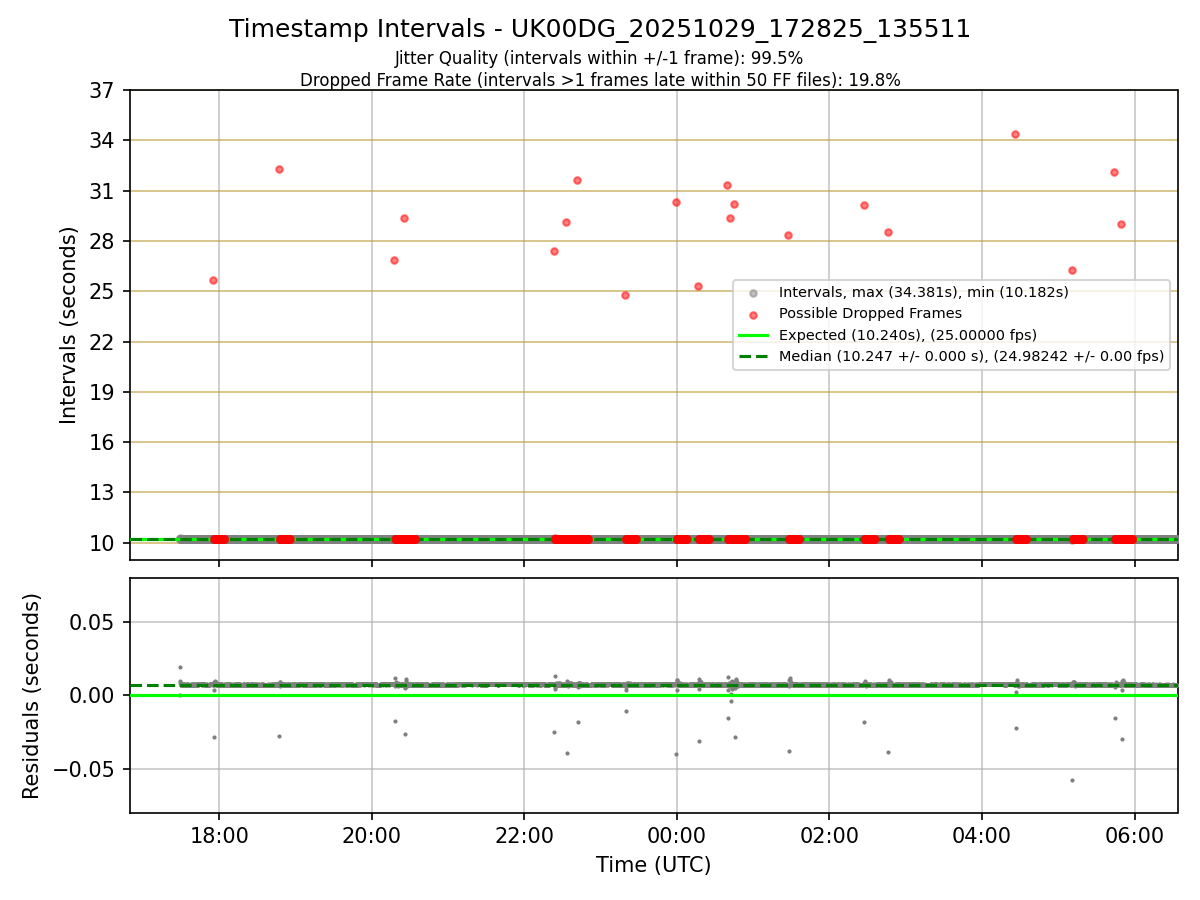Click the lowest residual point, below −0.05
Image resolution: width=1200 pixels, height=900 pixels.
pos(1072,780)
